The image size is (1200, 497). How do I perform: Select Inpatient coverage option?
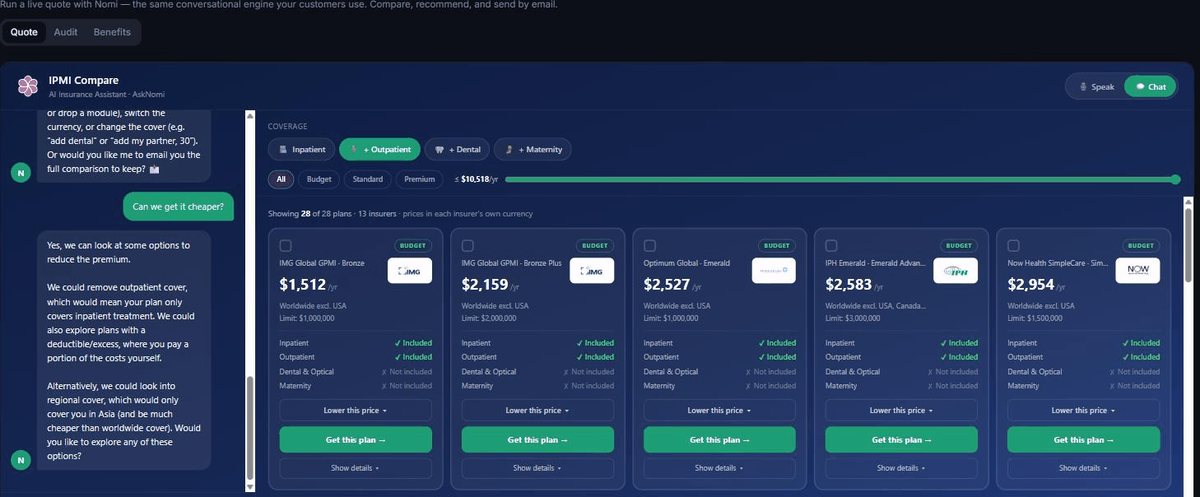[x=301, y=149]
